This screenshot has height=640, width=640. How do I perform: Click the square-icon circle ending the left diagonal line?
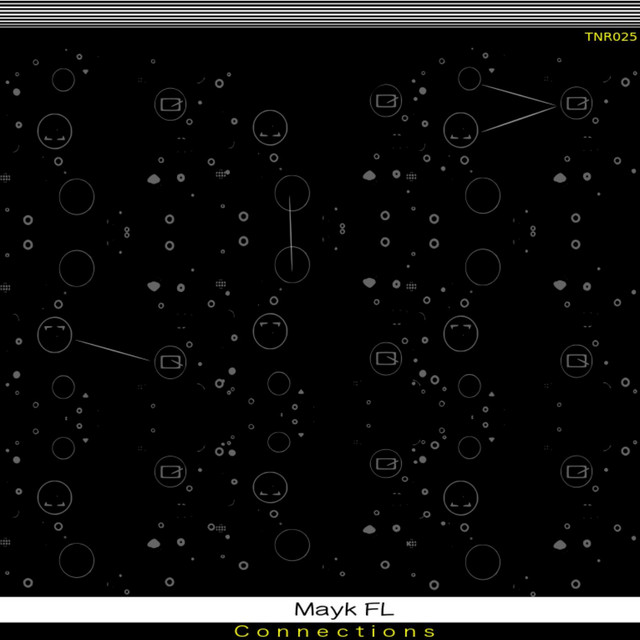tap(171, 360)
